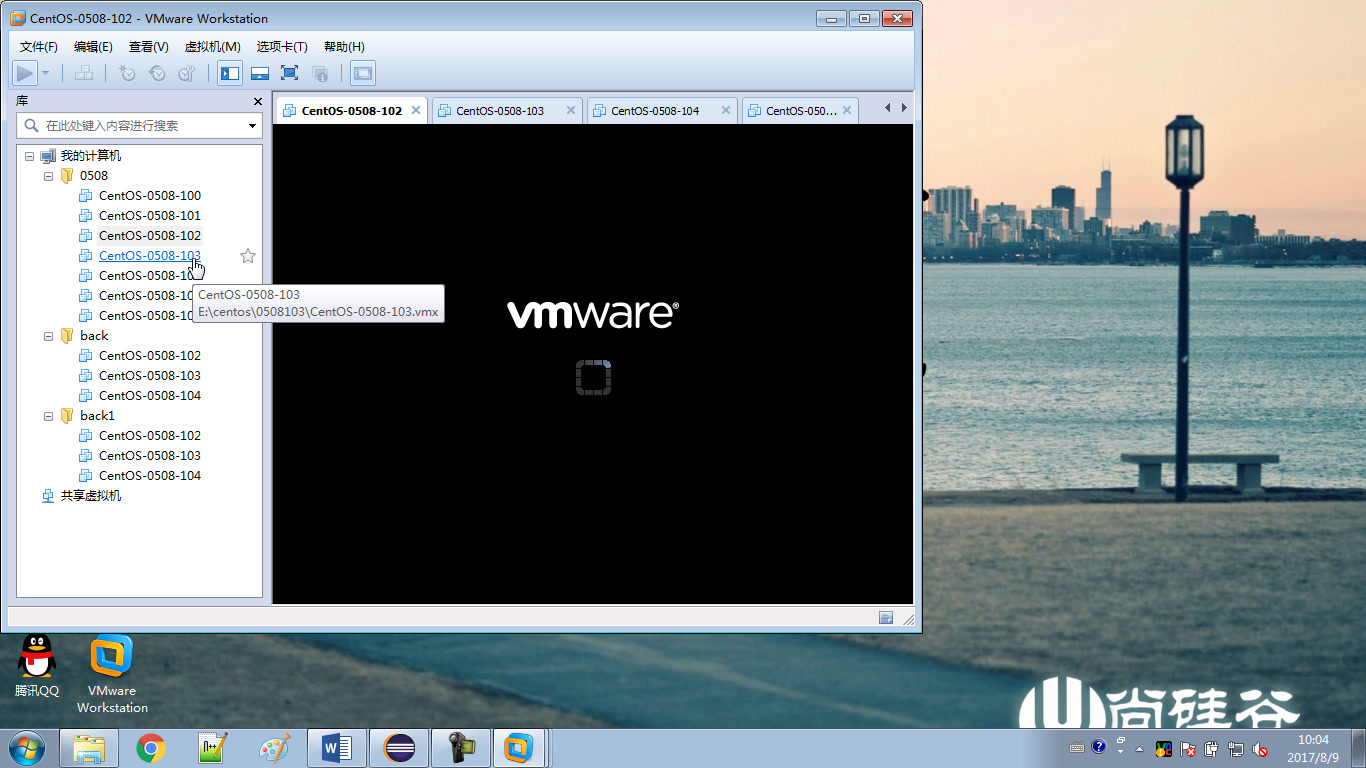Select CentOS-0508-100 in the library

pos(150,196)
